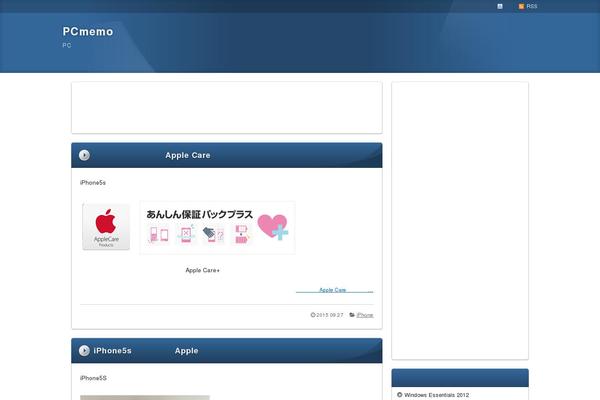Click the PC subtitle under PCmemo

67,45
